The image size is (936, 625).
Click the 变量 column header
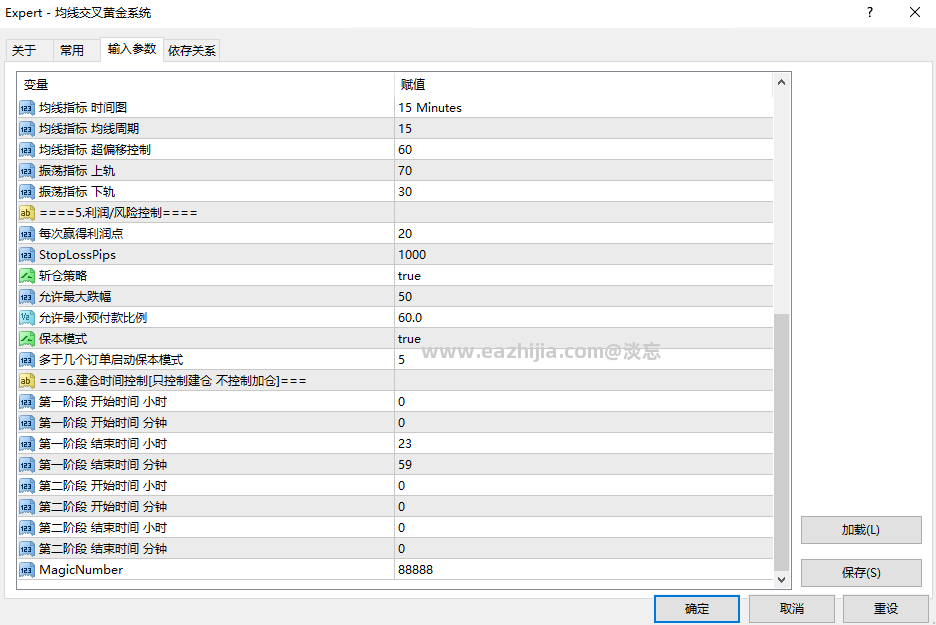(x=206, y=85)
